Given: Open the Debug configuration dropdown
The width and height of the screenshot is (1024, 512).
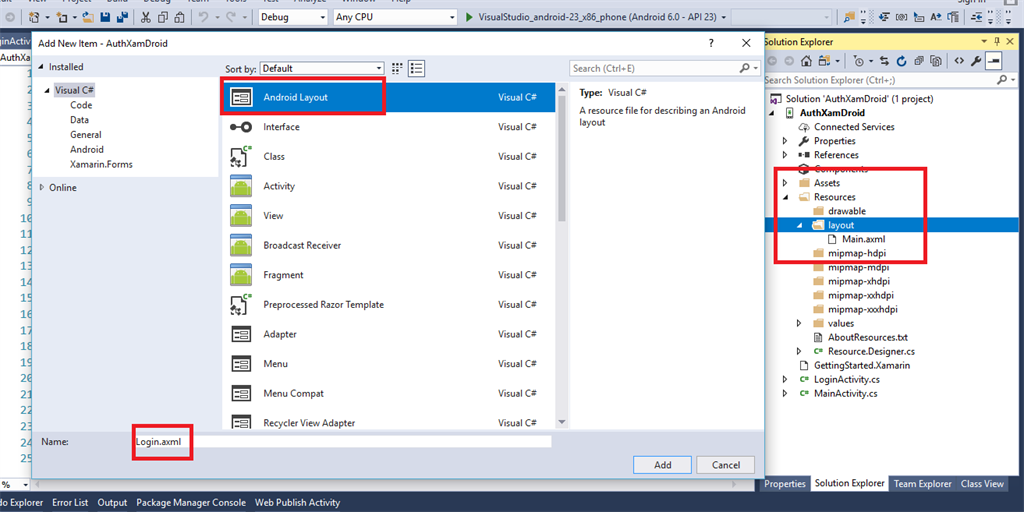Looking at the screenshot, I should coord(293,17).
